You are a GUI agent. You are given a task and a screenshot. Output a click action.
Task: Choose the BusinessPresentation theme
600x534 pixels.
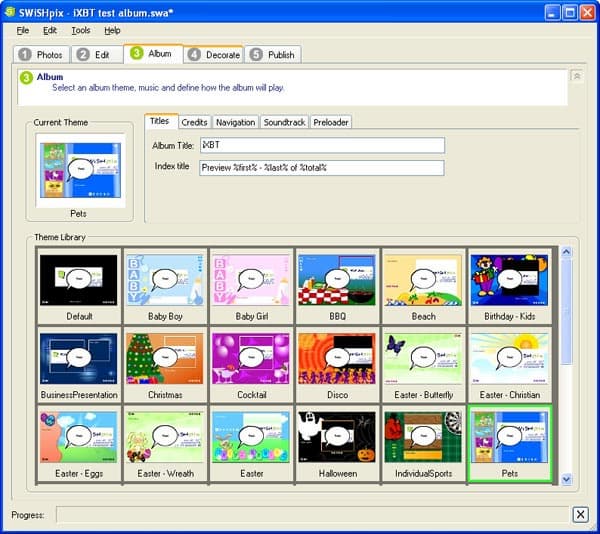[79, 364]
